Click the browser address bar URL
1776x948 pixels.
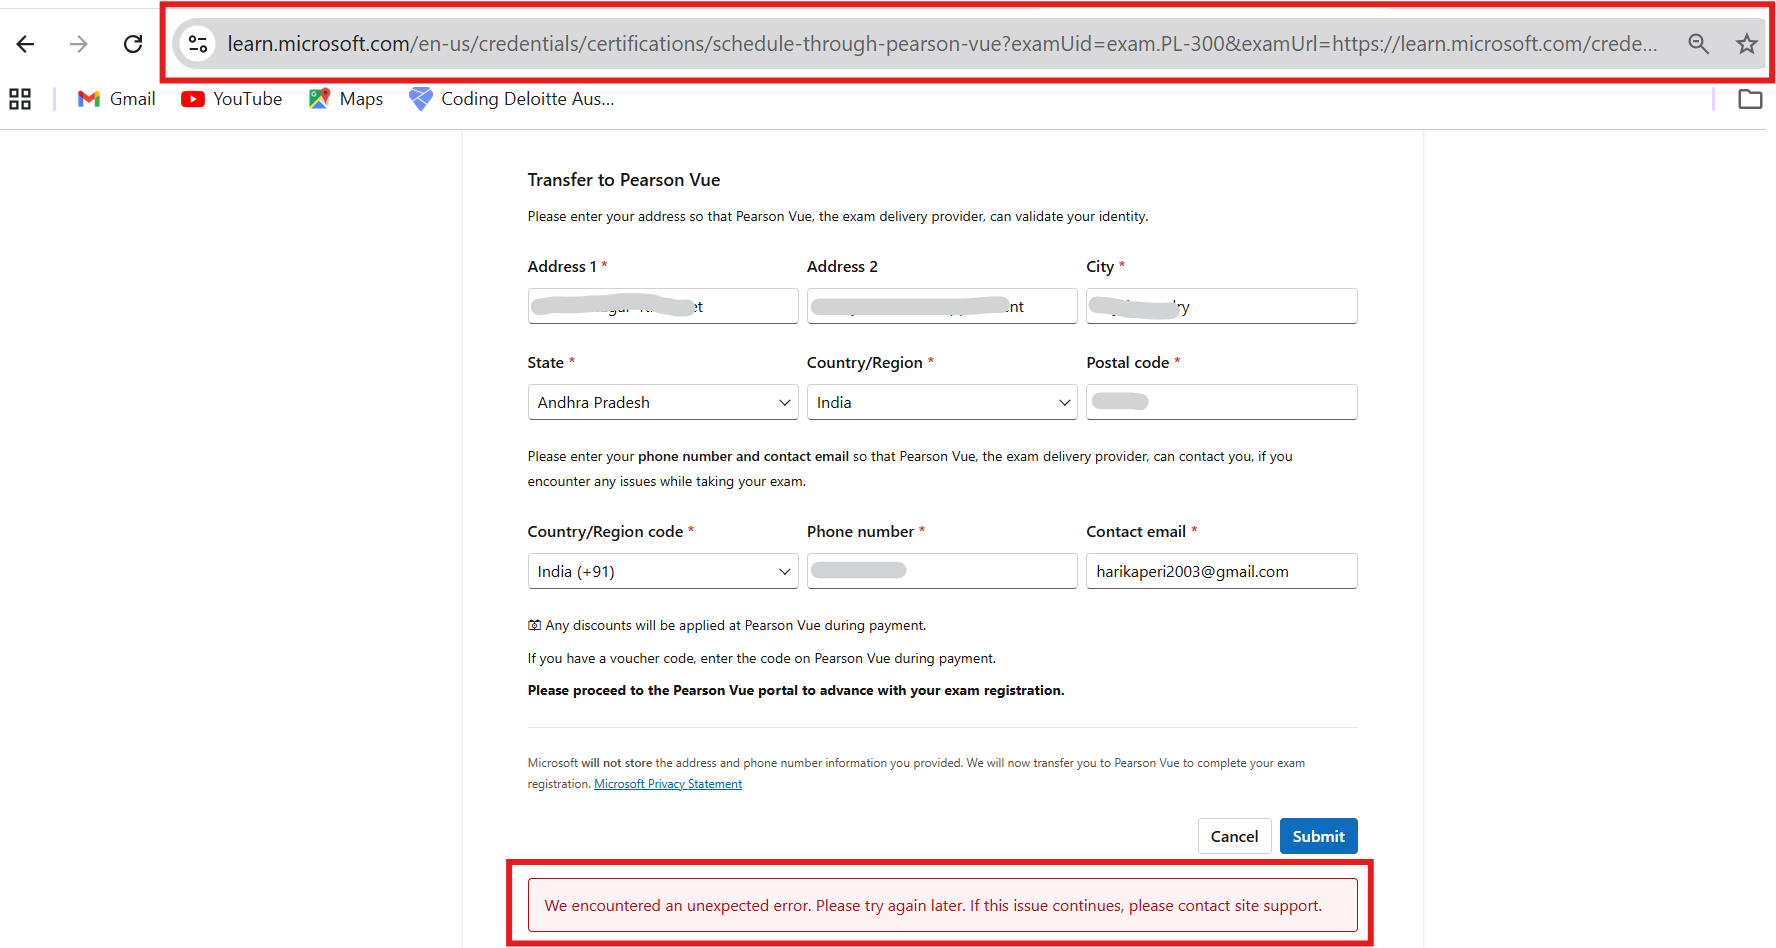(x=941, y=44)
